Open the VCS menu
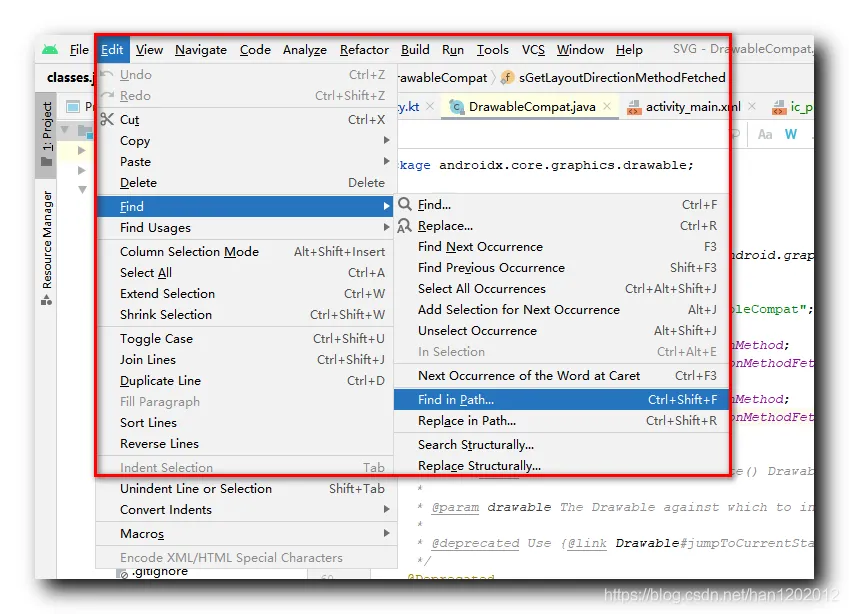Screen dimensions: 849x614 [x=533, y=50]
